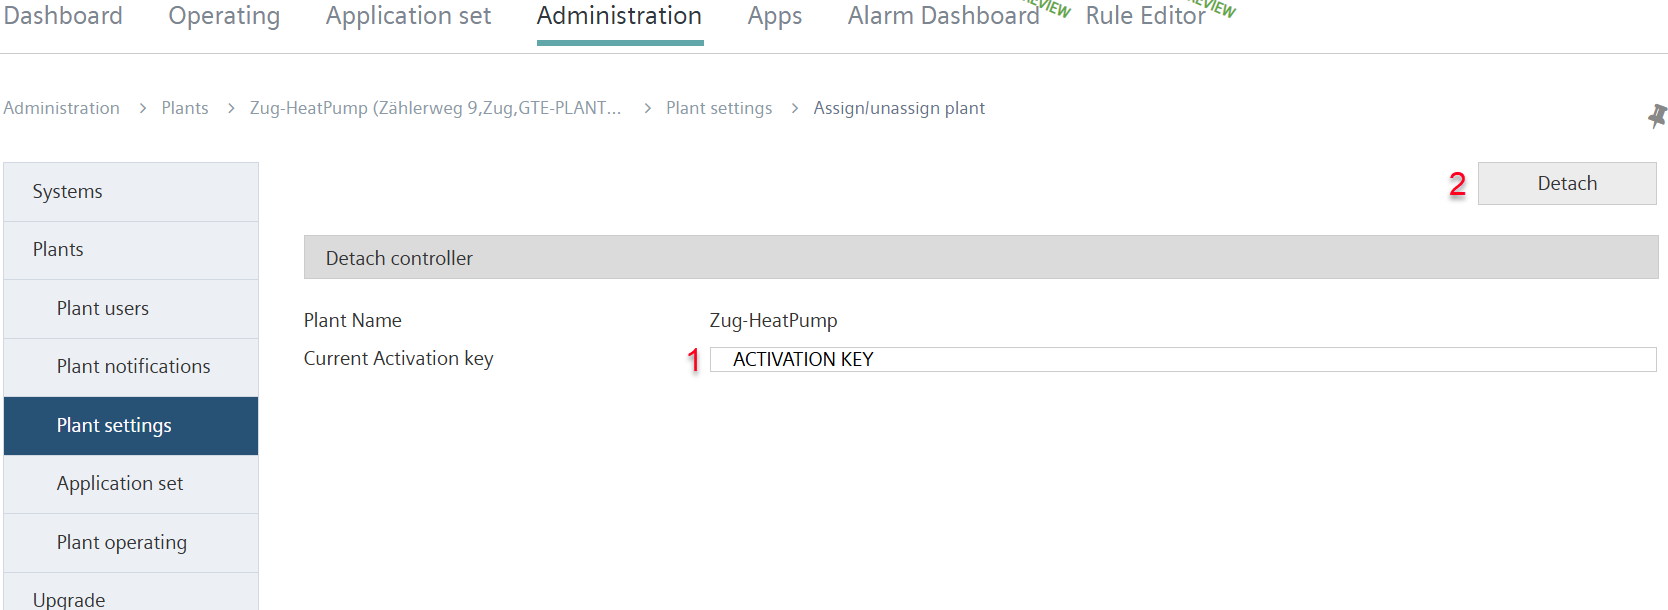Choose Application set in sidebar
Image resolution: width=1668 pixels, height=610 pixels.
pyautogui.click(x=131, y=484)
